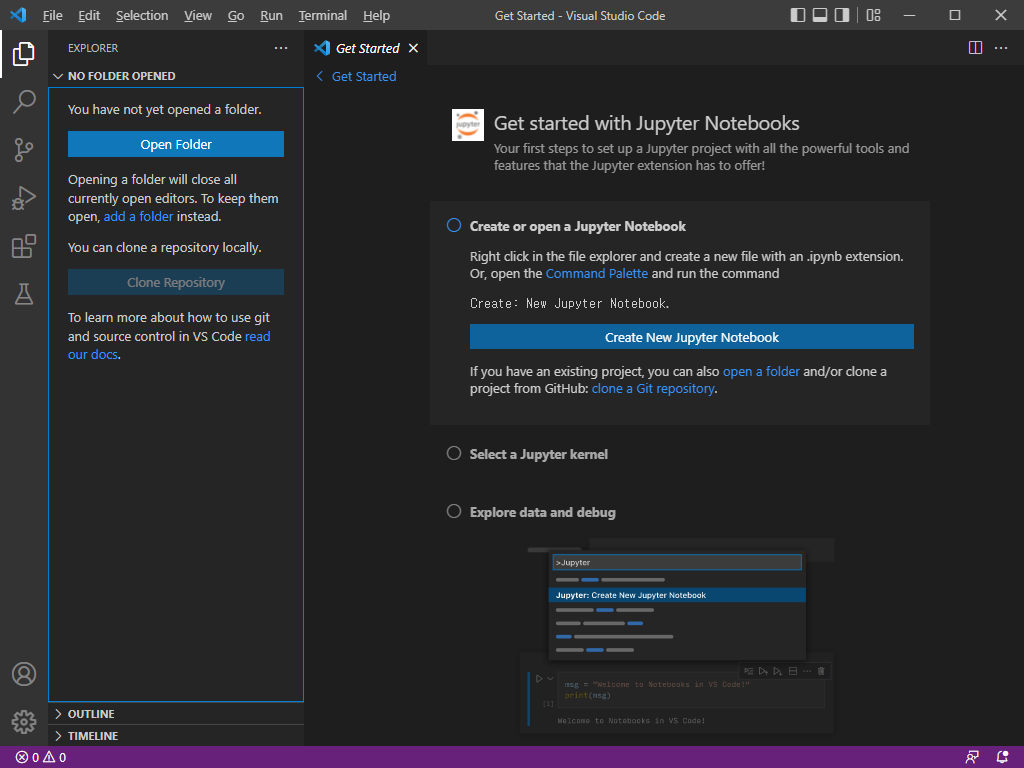Screen dimensions: 1024x768
Task: Open the Extensions view icon
Action: [24, 246]
